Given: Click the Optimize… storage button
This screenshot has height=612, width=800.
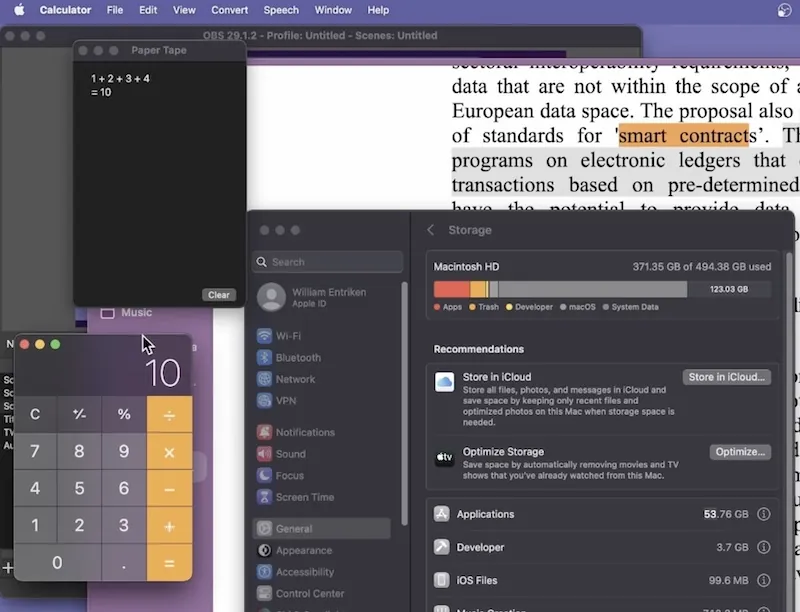Looking at the screenshot, I should [740, 452].
